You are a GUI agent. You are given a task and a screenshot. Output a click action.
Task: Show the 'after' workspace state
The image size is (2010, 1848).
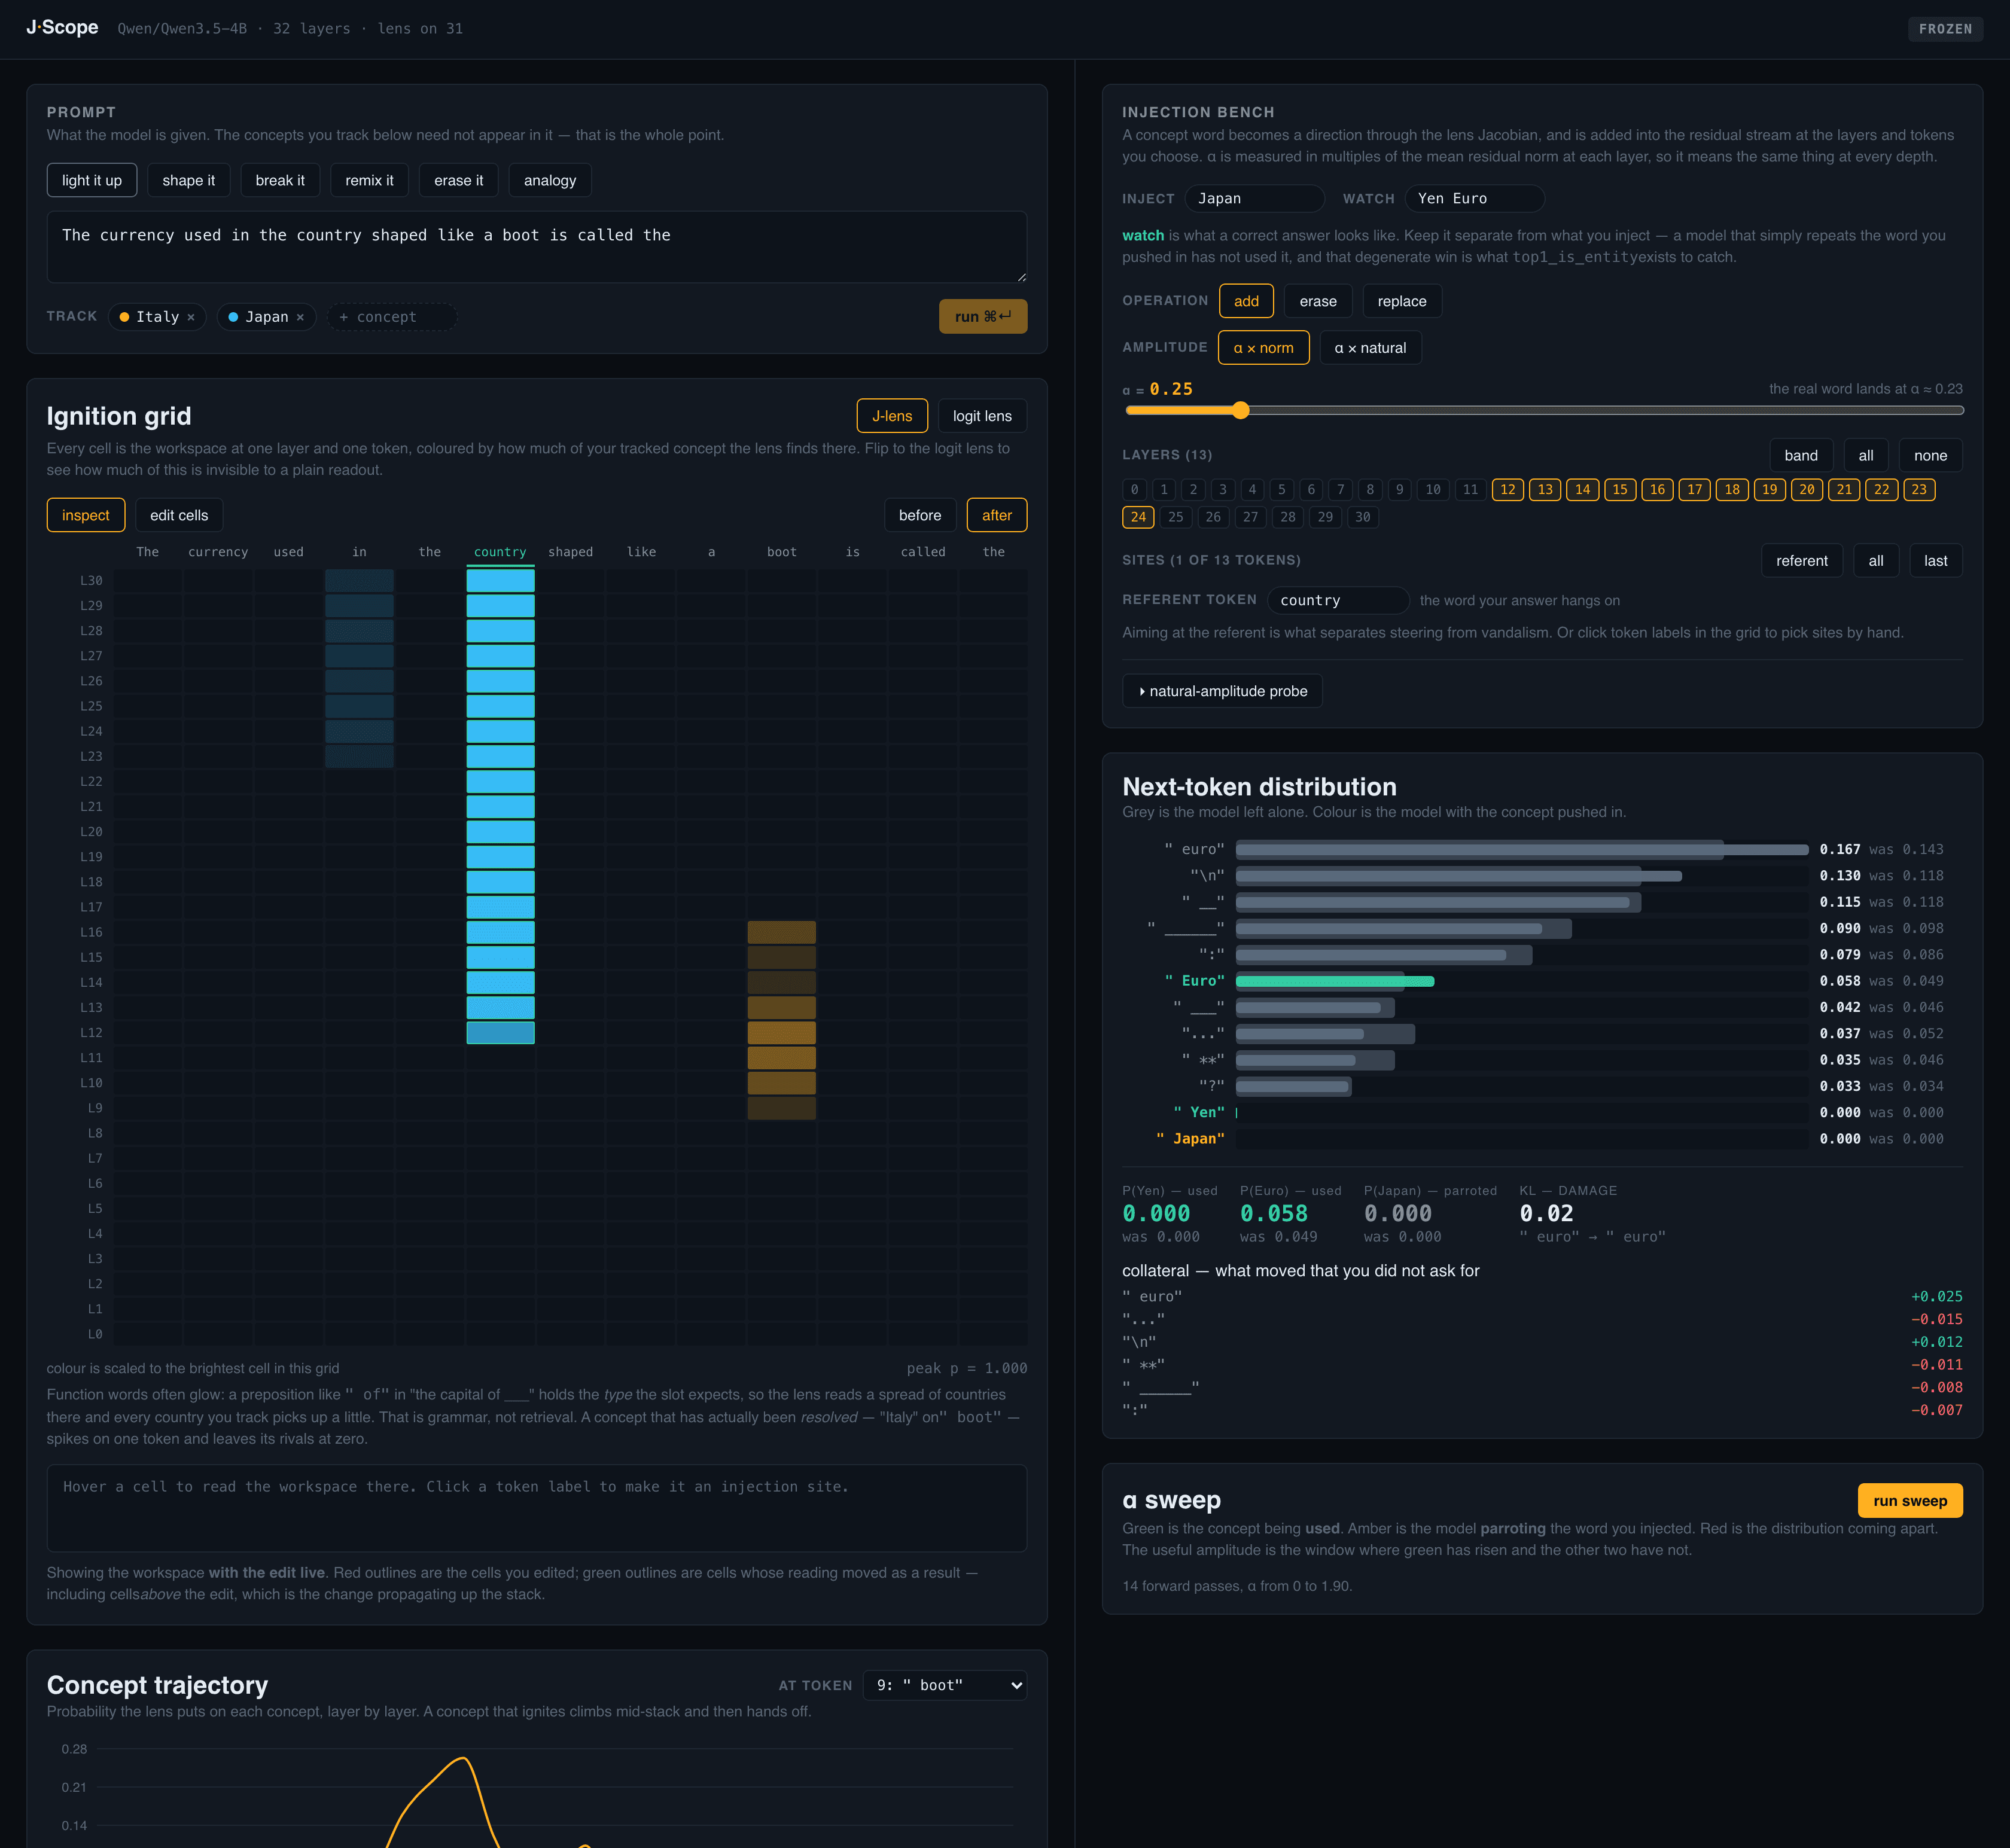click(x=997, y=515)
